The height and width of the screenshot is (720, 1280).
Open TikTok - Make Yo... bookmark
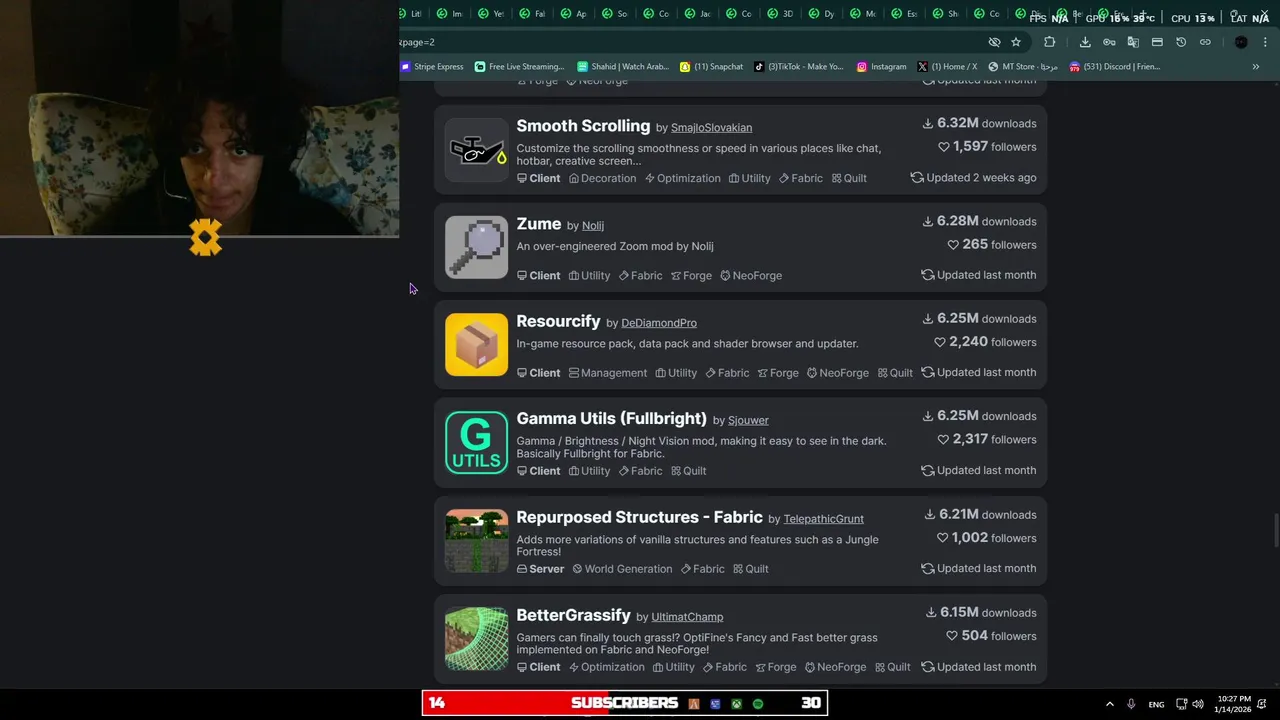click(799, 67)
